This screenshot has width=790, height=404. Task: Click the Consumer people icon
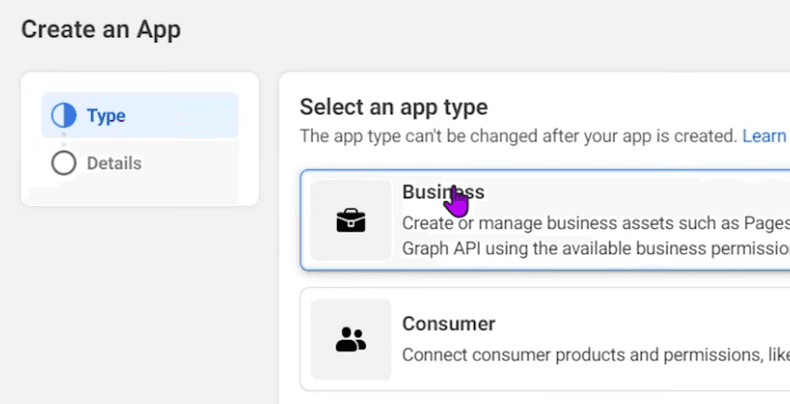pos(351,339)
